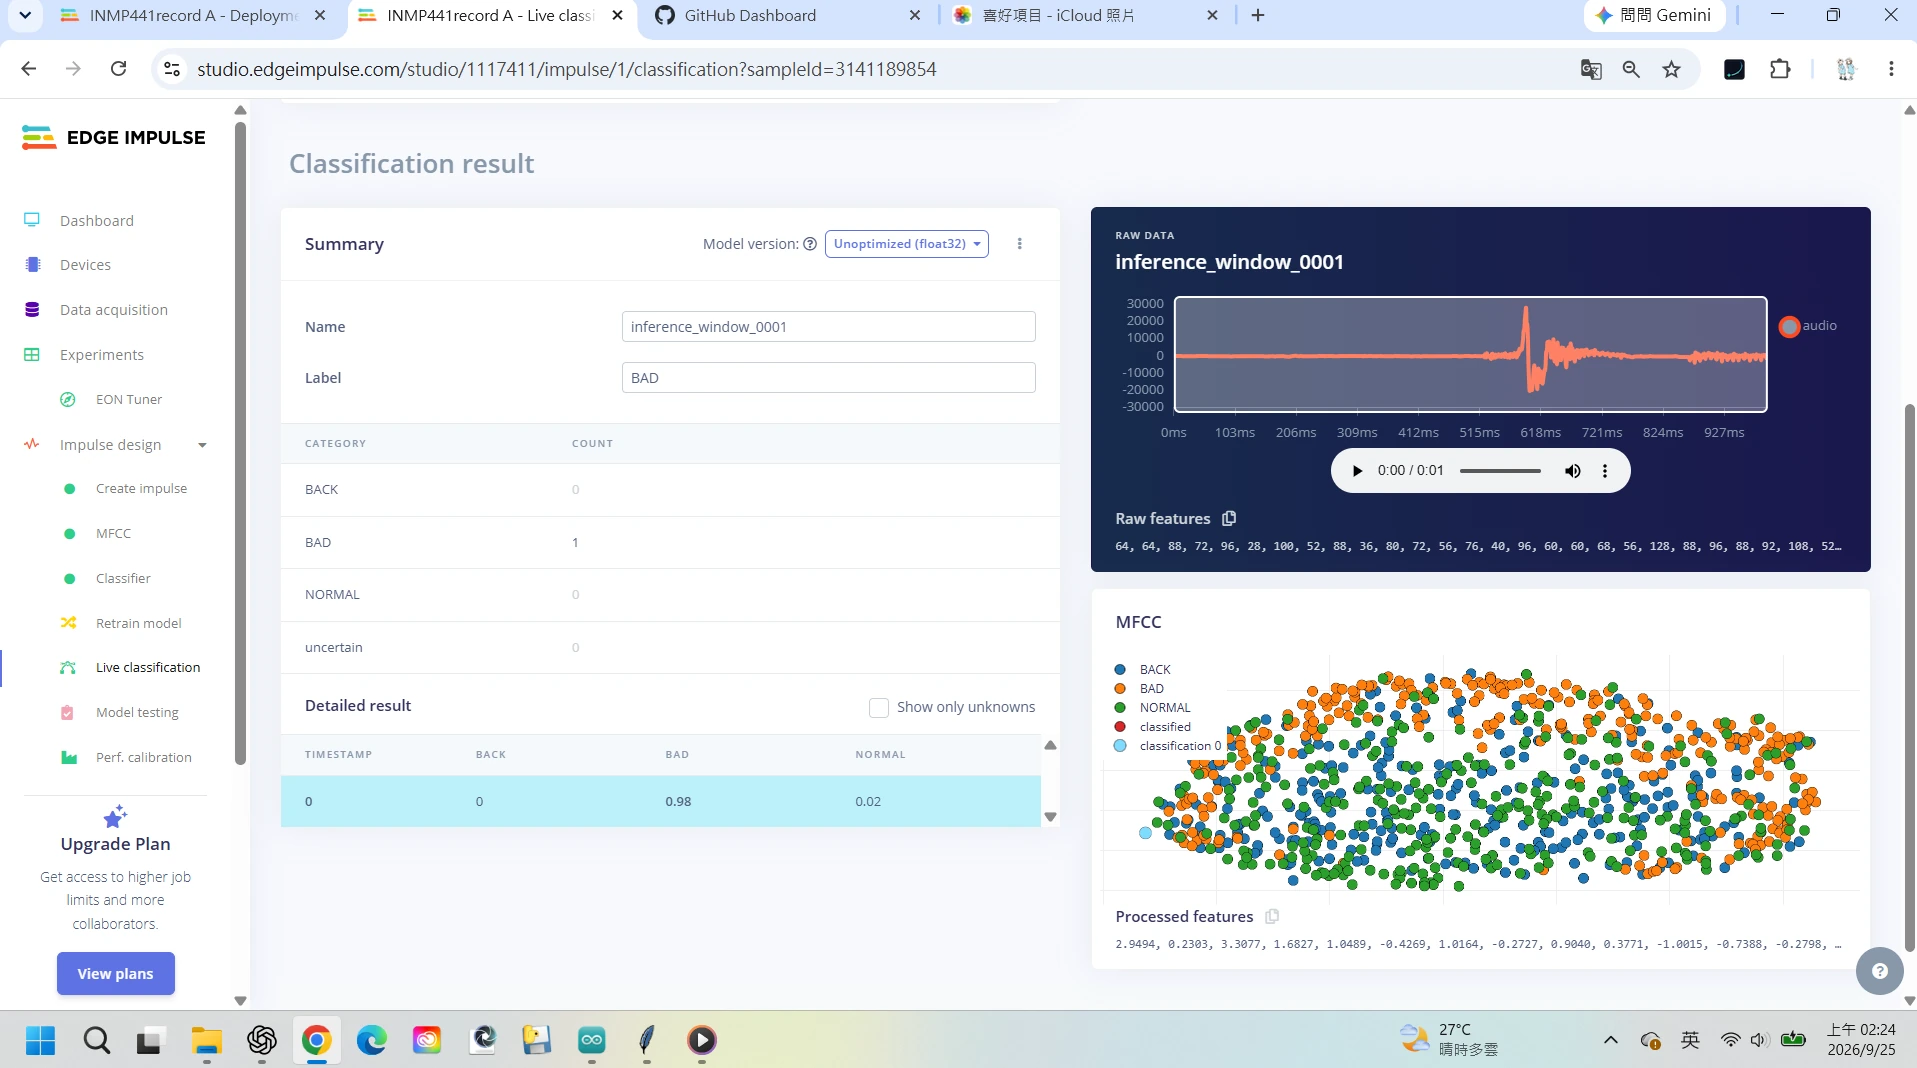This screenshot has width=1917, height=1068.
Task: Click Model version help icon
Action: [x=810, y=244]
